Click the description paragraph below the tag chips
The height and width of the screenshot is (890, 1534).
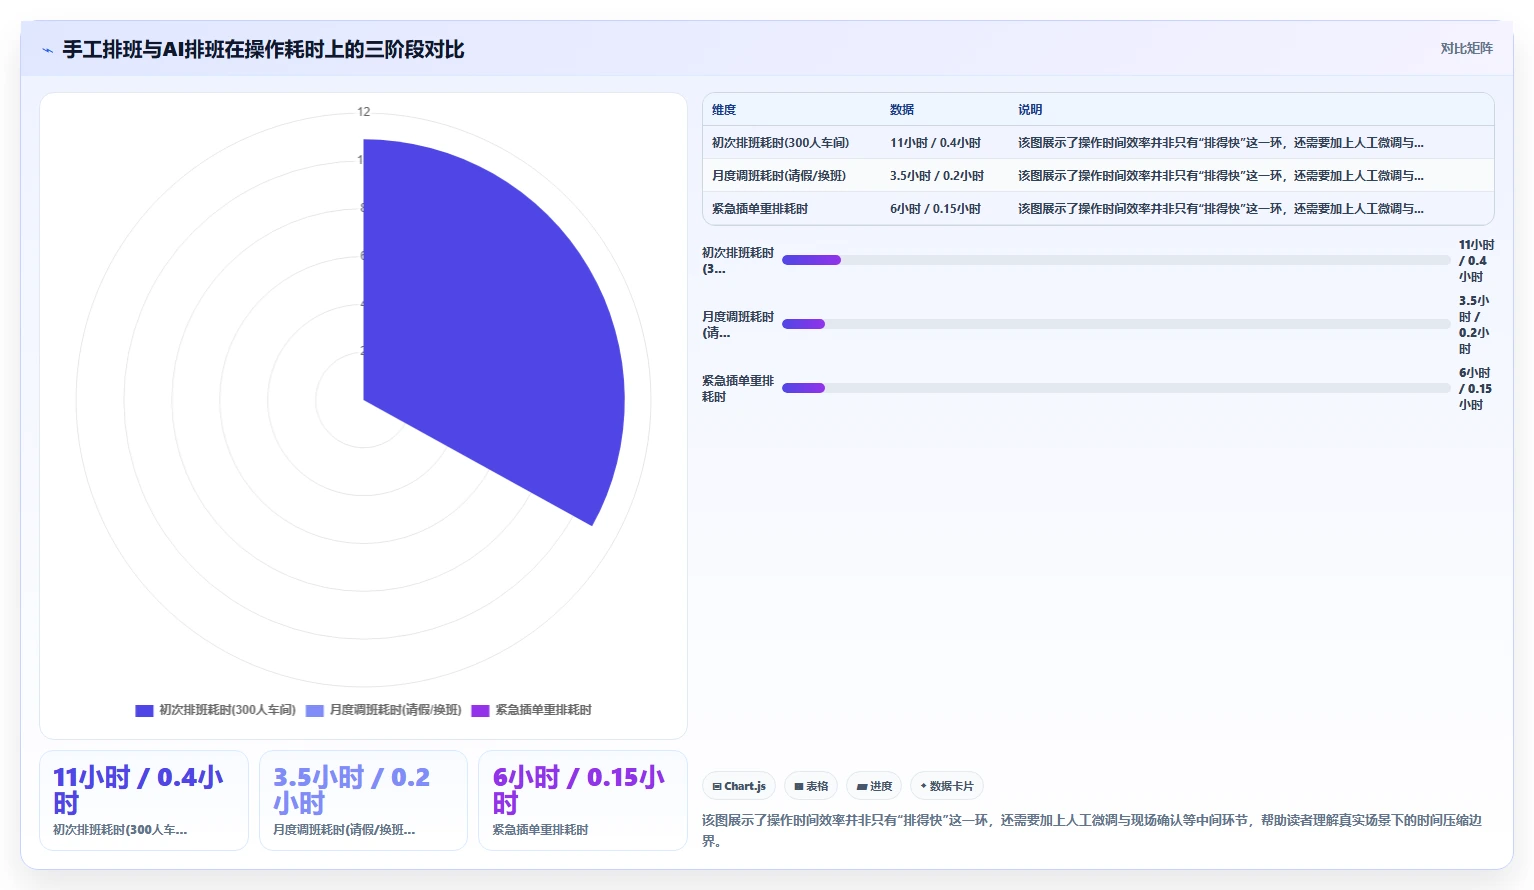click(1092, 830)
